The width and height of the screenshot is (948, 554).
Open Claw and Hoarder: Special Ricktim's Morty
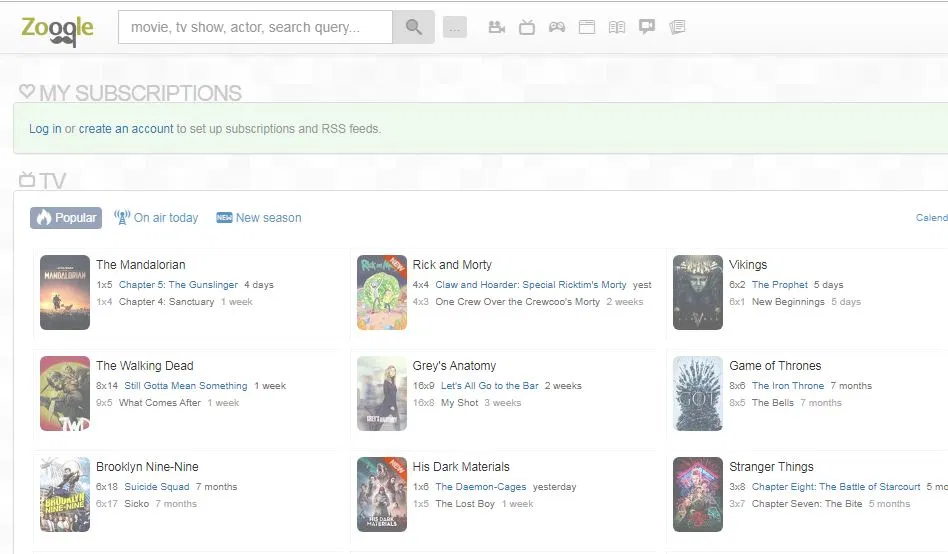531,285
